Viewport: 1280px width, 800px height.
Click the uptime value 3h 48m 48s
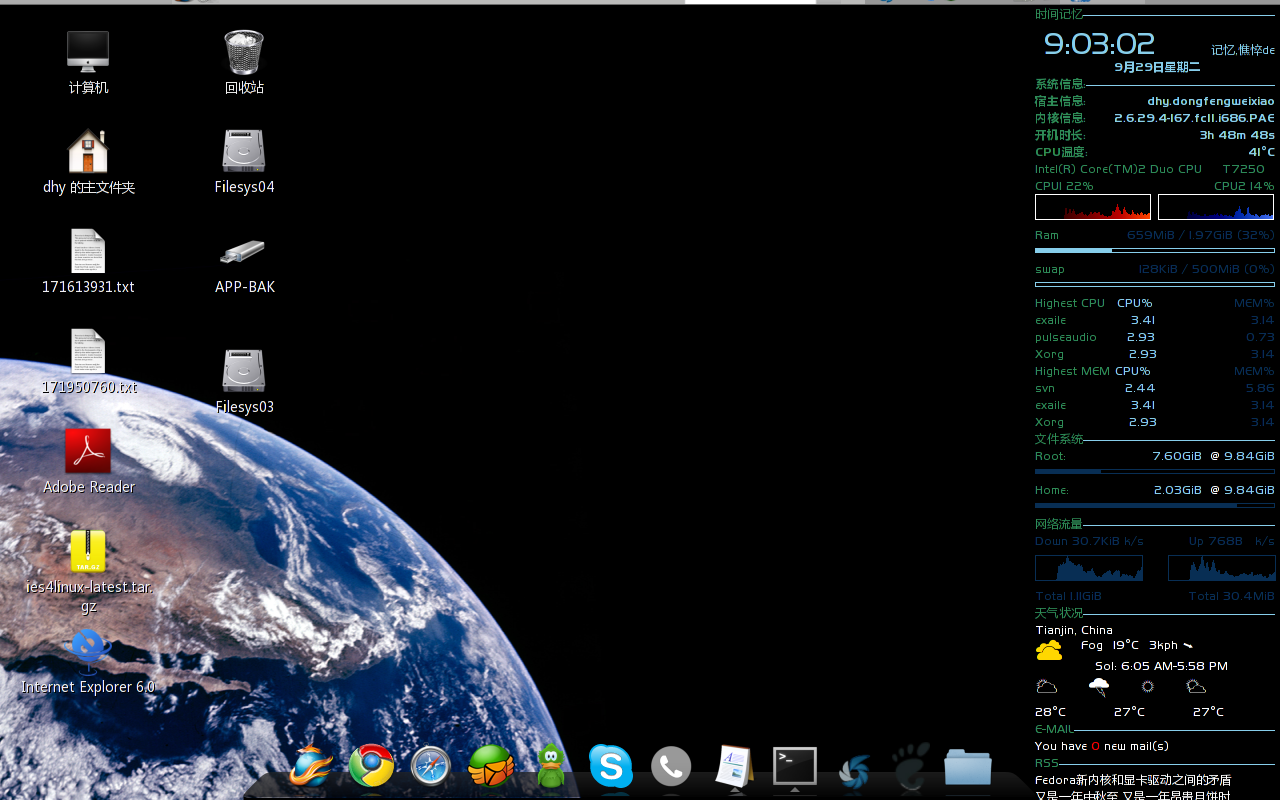(x=1237, y=135)
